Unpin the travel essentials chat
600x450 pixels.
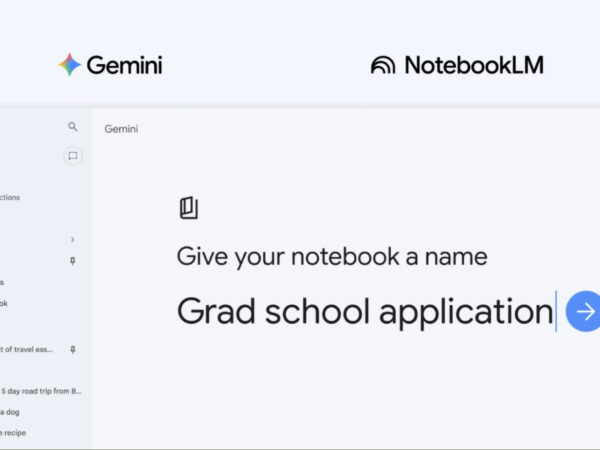73,350
